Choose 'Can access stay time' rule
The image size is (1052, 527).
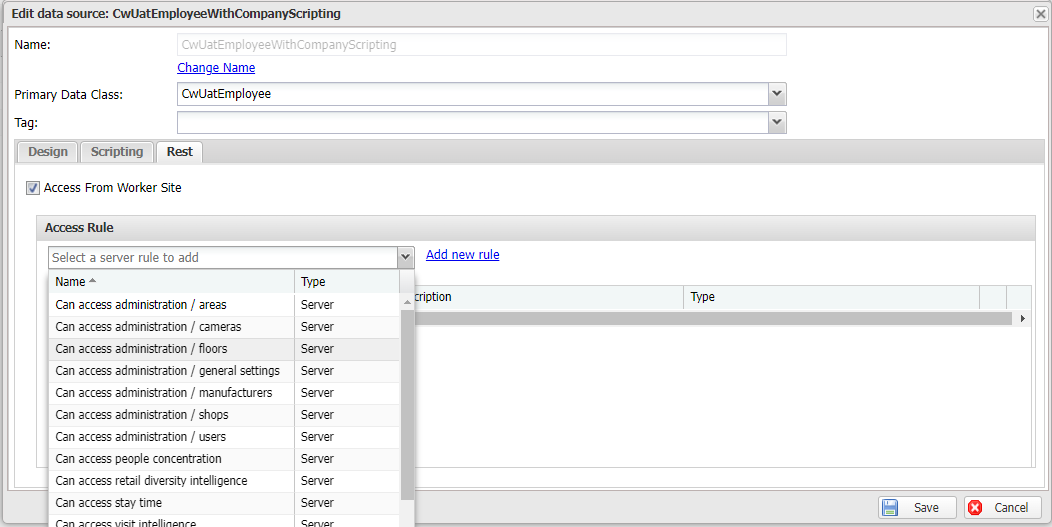click(108, 503)
